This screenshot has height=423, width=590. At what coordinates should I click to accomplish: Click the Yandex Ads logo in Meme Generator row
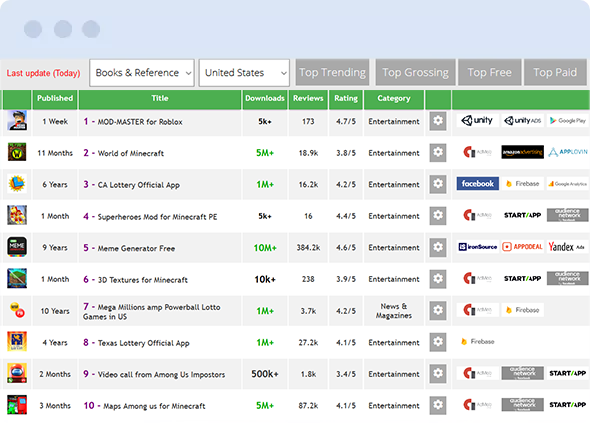click(567, 247)
